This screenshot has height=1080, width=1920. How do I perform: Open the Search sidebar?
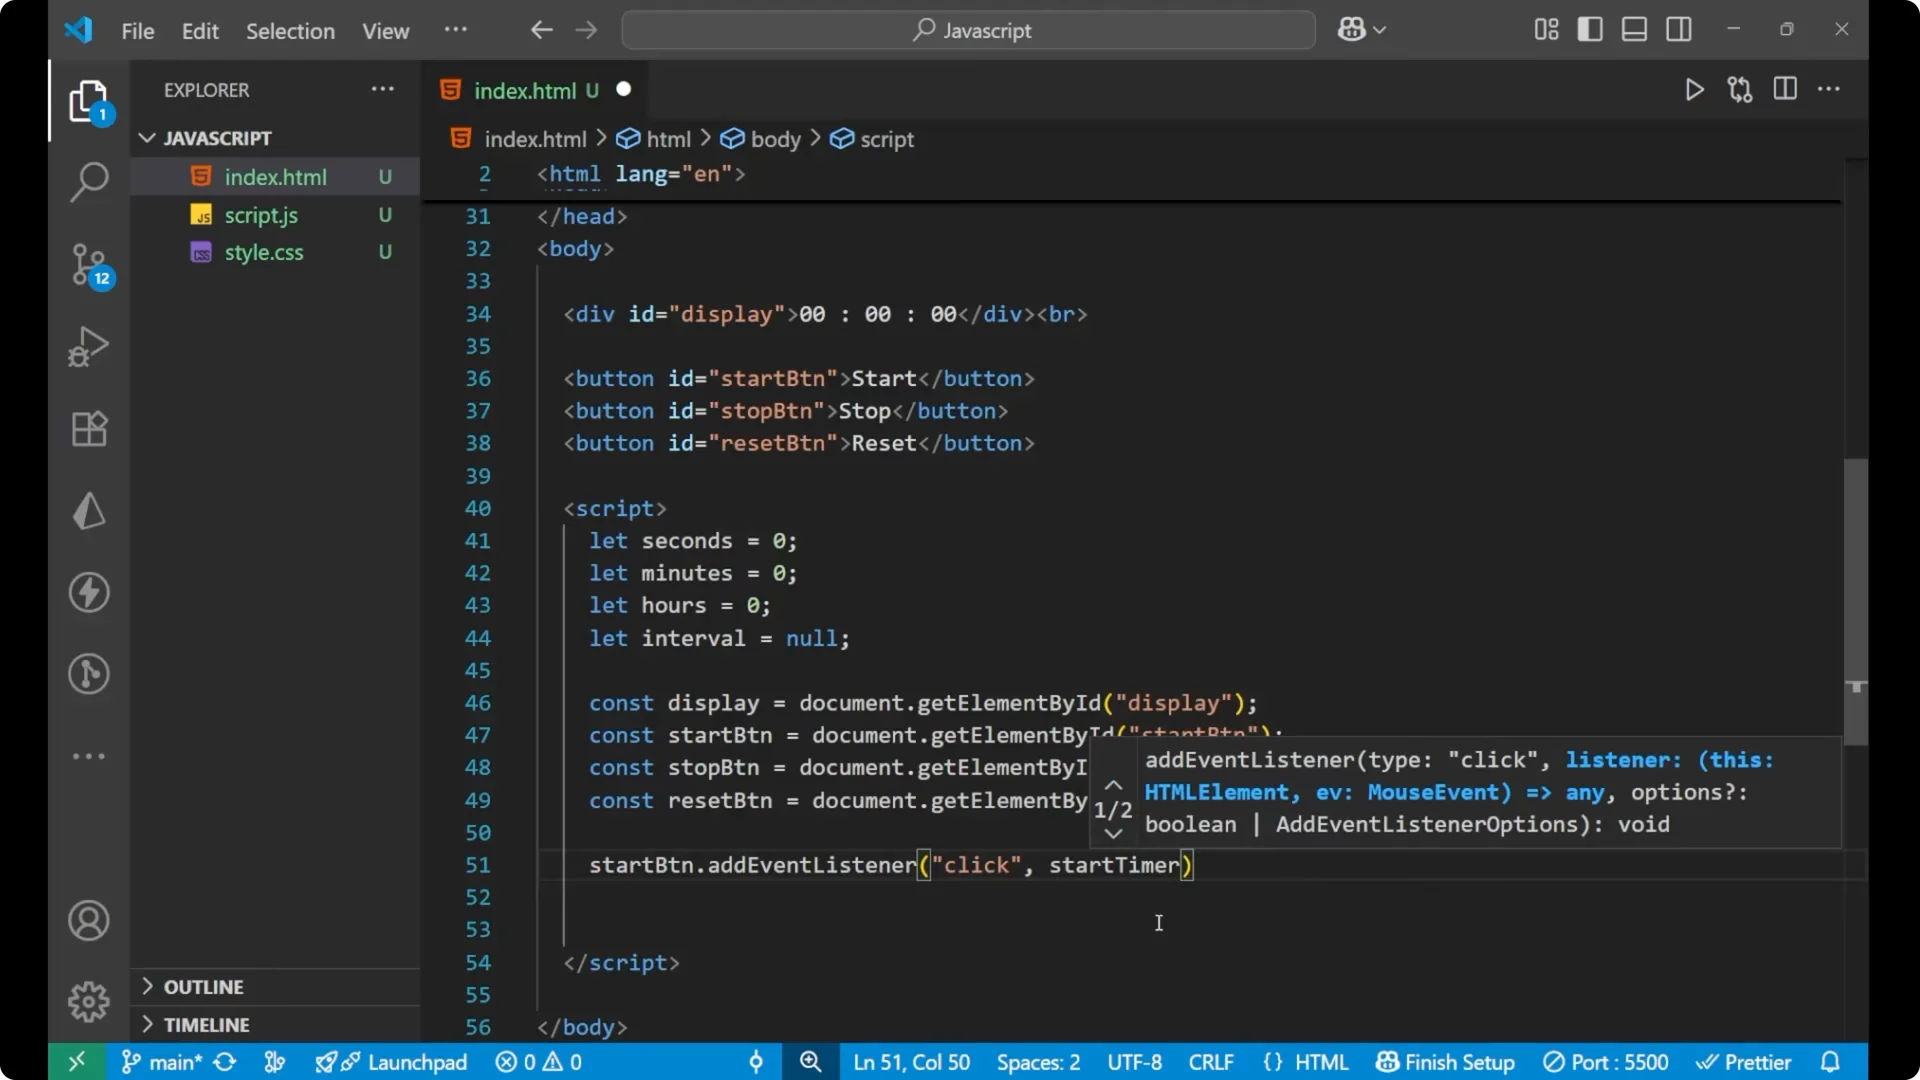88,182
